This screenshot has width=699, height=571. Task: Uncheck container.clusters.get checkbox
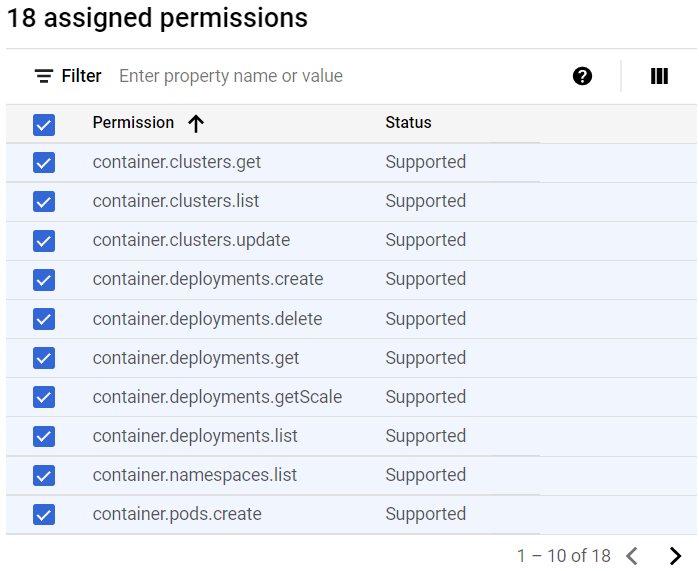(x=44, y=163)
